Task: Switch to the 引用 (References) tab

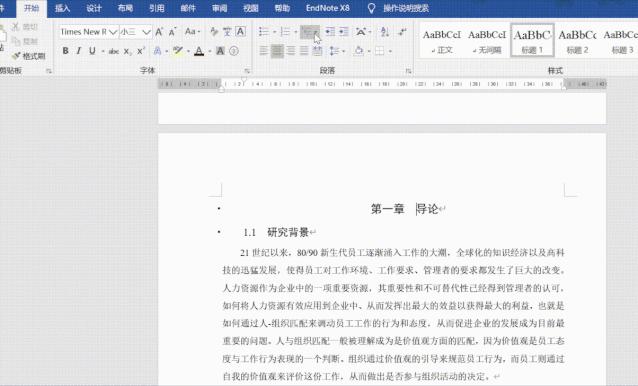Action: pos(156,8)
